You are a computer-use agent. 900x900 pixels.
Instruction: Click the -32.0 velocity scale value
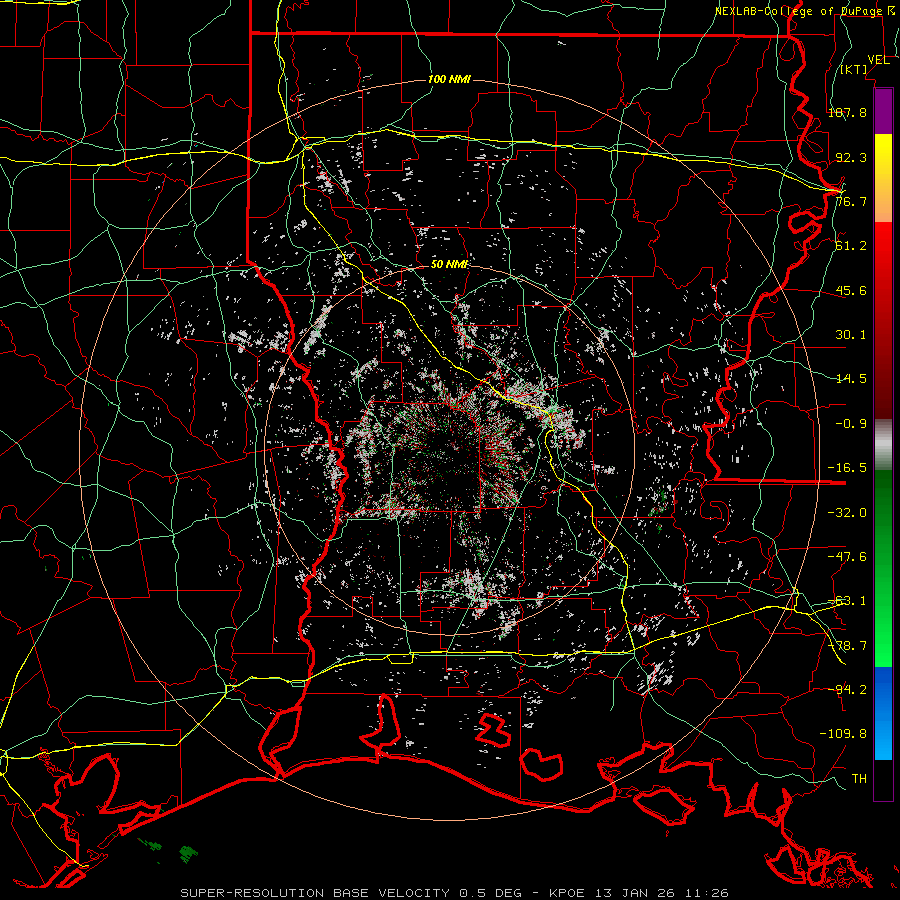click(x=847, y=513)
